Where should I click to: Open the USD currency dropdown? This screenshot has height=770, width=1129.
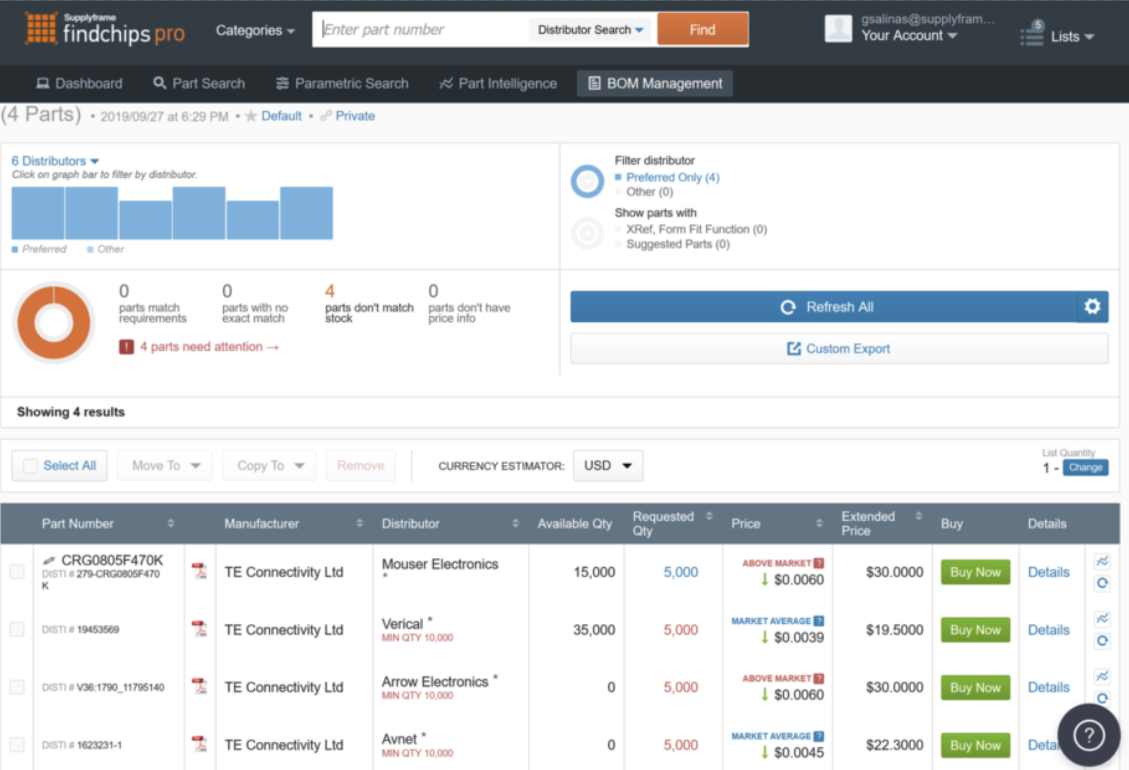(x=608, y=466)
